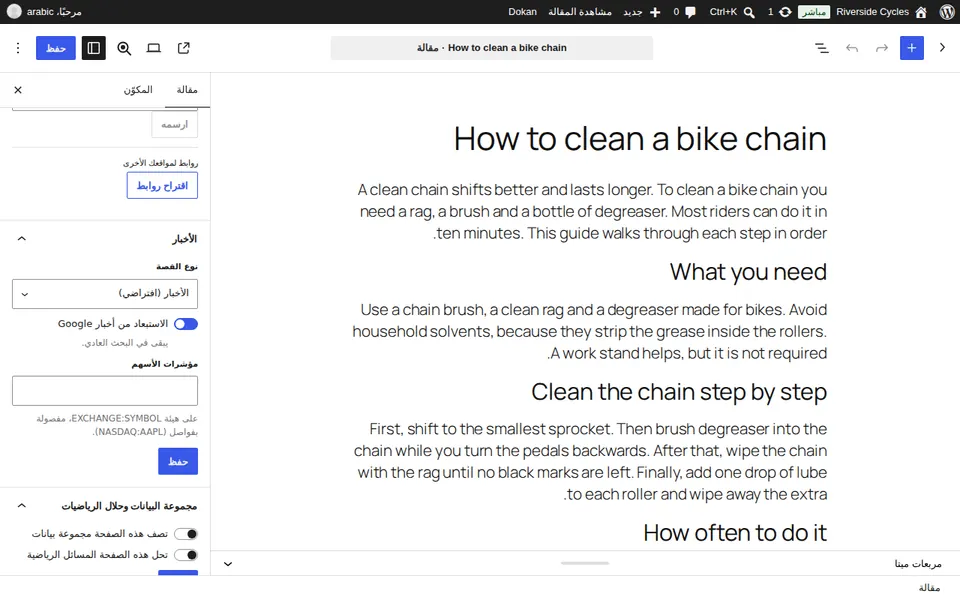Click the اقتراح روابط button

(x=162, y=186)
